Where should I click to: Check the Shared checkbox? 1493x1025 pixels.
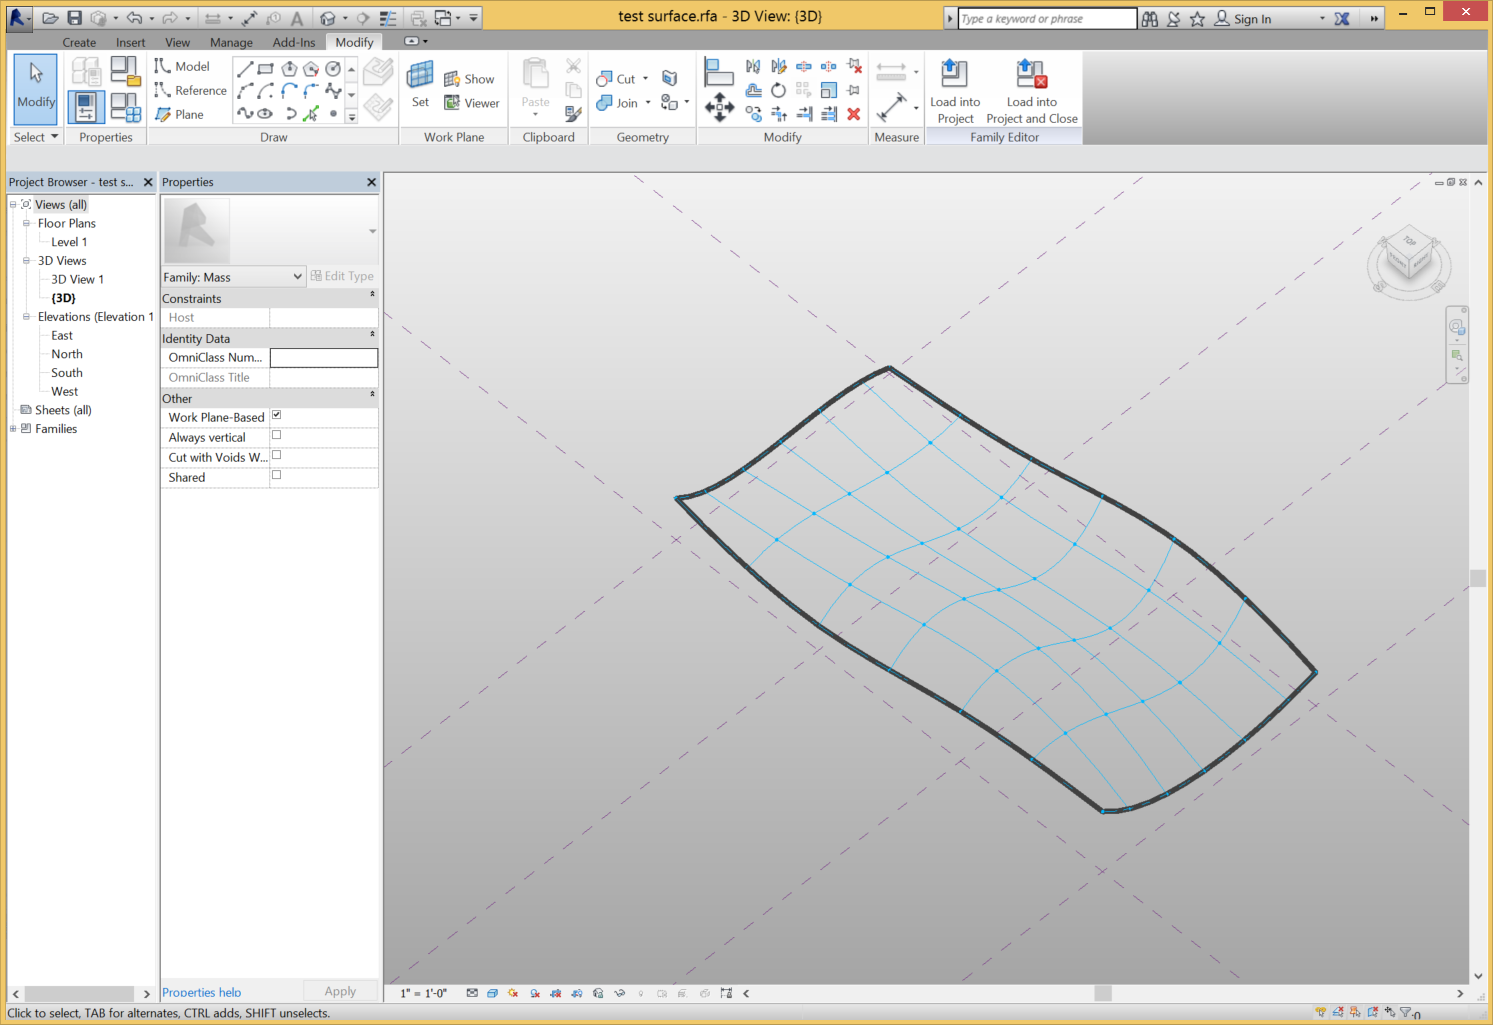[277, 475]
